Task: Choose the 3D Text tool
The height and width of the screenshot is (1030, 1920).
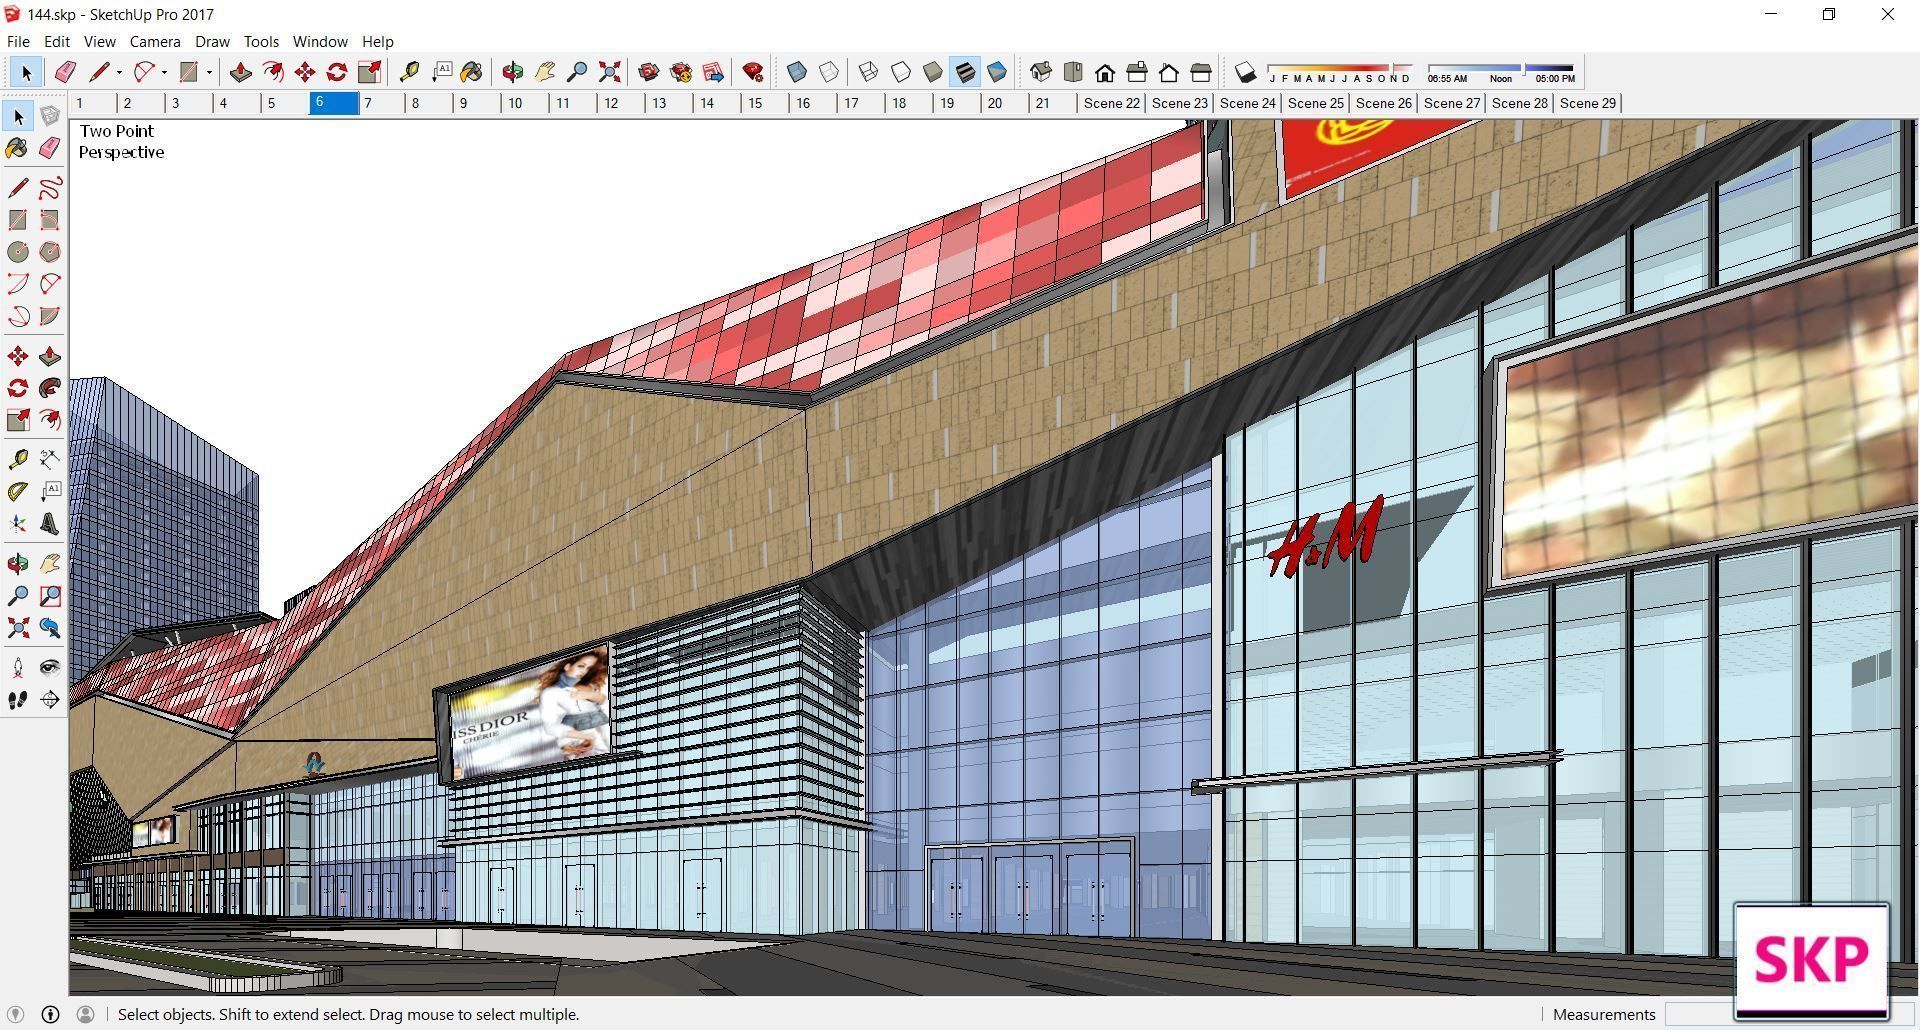Action: (x=50, y=524)
